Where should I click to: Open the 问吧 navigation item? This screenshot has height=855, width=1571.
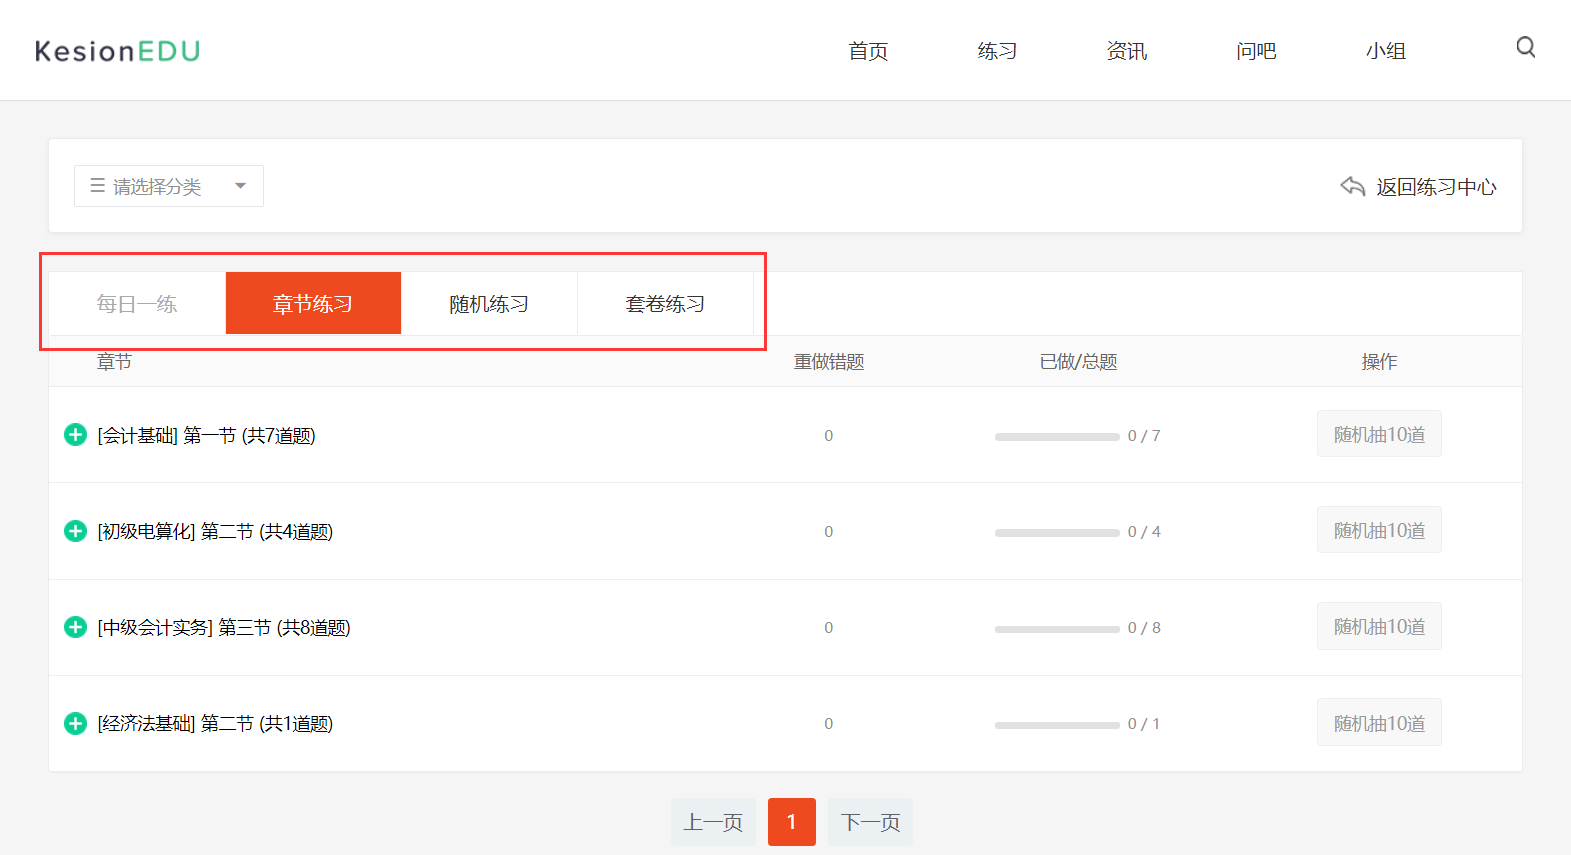pos(1256,51)
